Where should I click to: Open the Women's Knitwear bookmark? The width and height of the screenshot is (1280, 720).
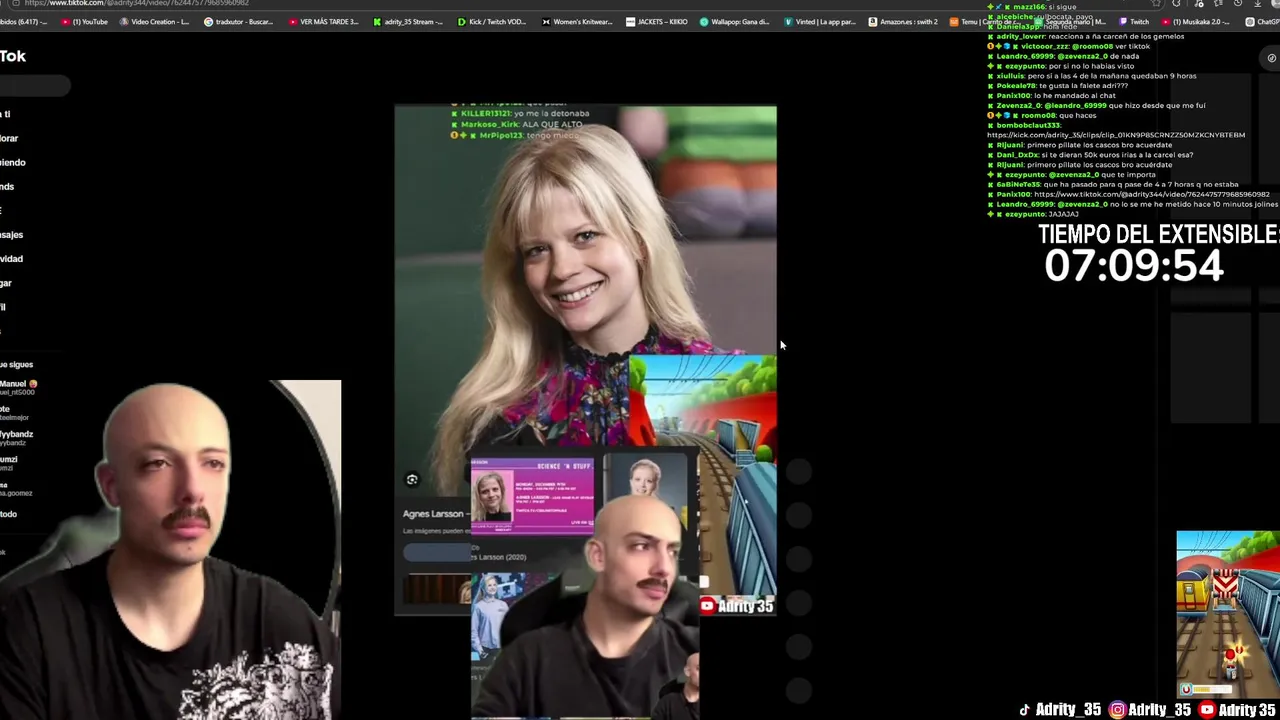pyautogui.click(x=576, y=22)
